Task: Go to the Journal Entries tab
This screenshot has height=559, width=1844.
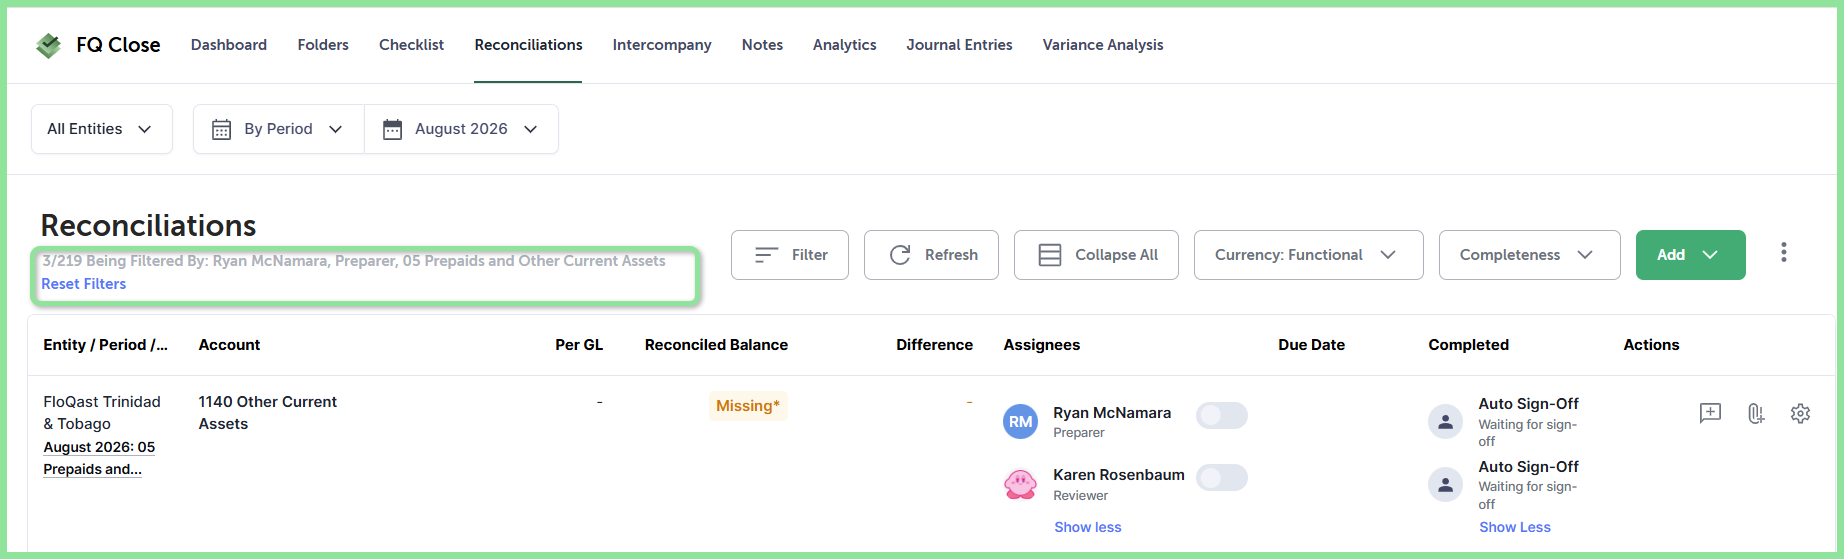Action: point(959,45)
